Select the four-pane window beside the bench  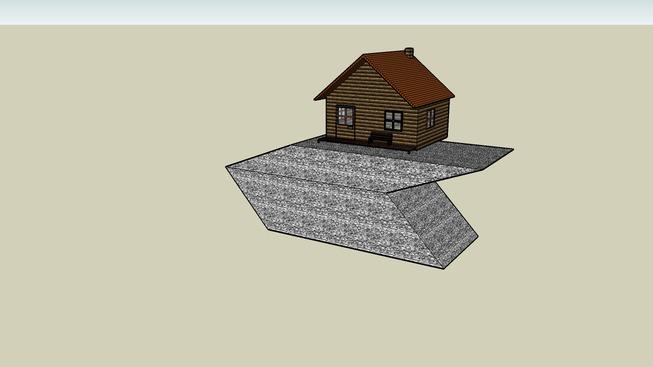pos(393,121)
